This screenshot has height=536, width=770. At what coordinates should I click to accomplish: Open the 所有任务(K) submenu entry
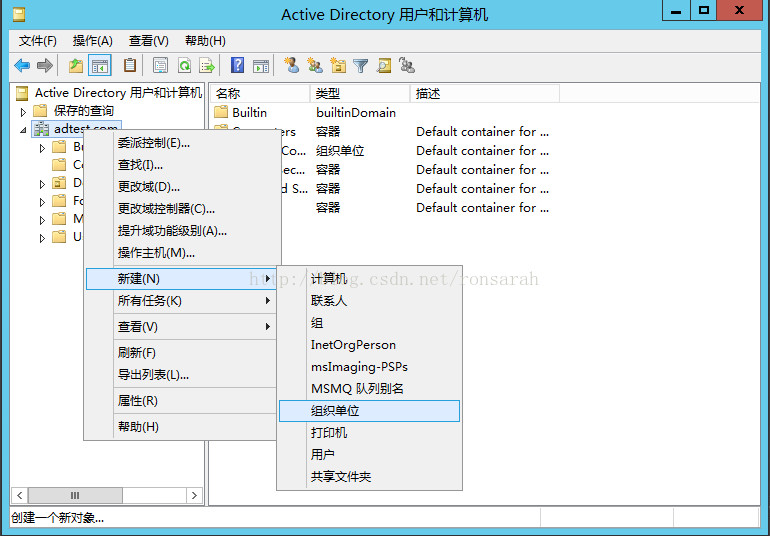(181, 300)
